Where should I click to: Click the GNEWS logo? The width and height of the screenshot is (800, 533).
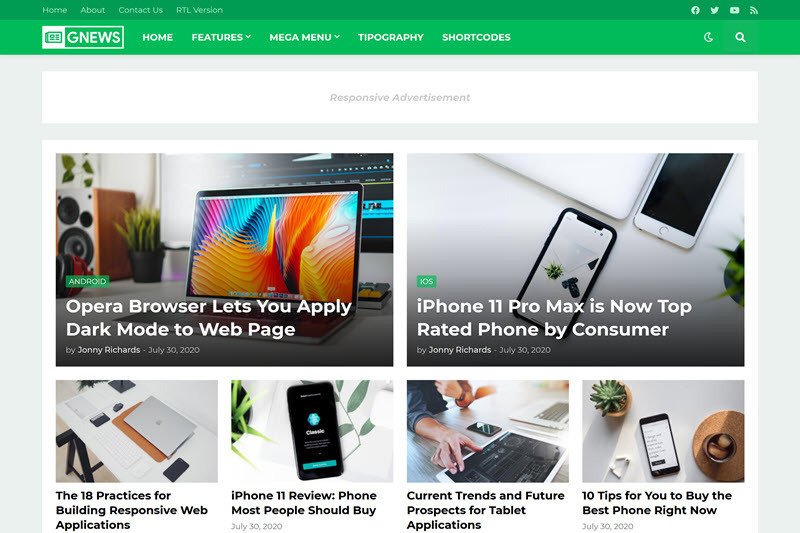83,37
